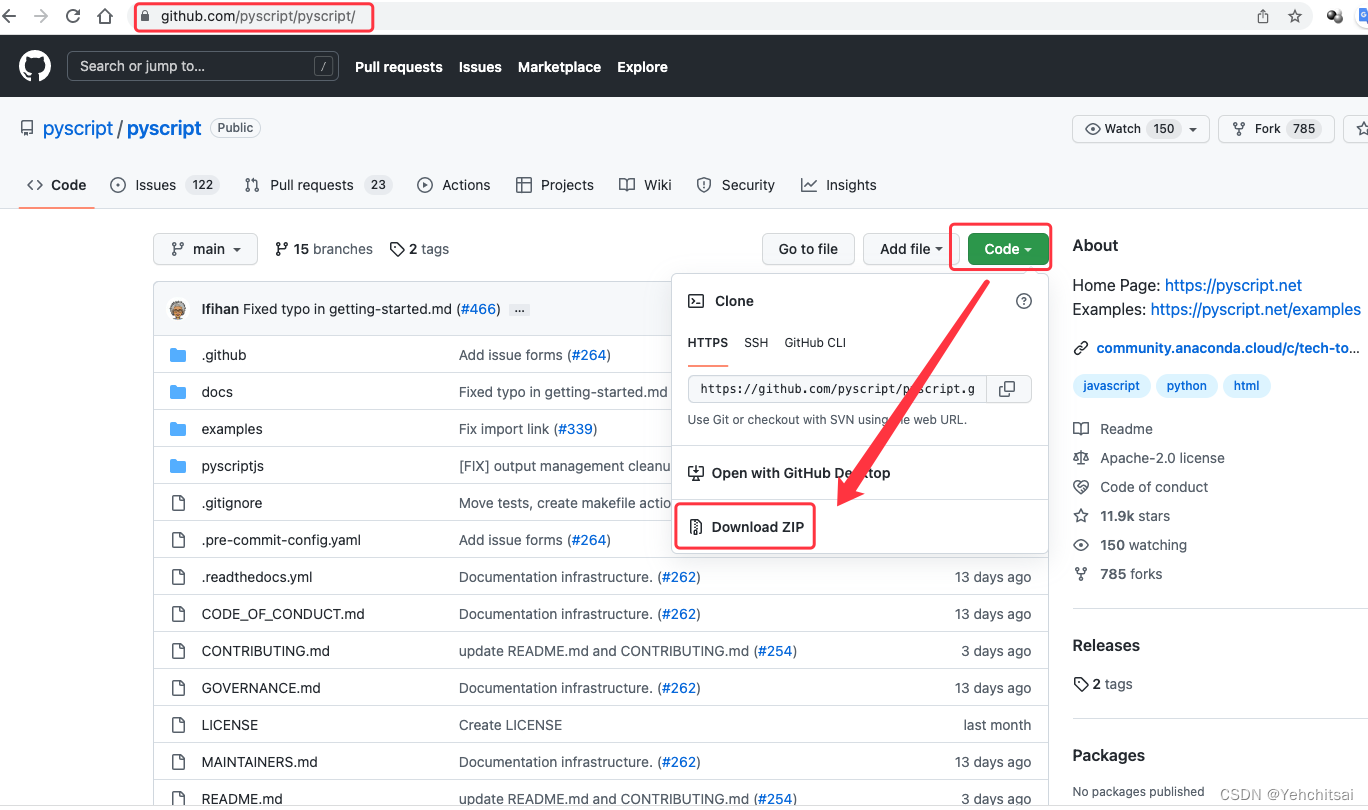Click the browser address bar URL
This screenshot has width=1368, height=810.
point(258,17)
